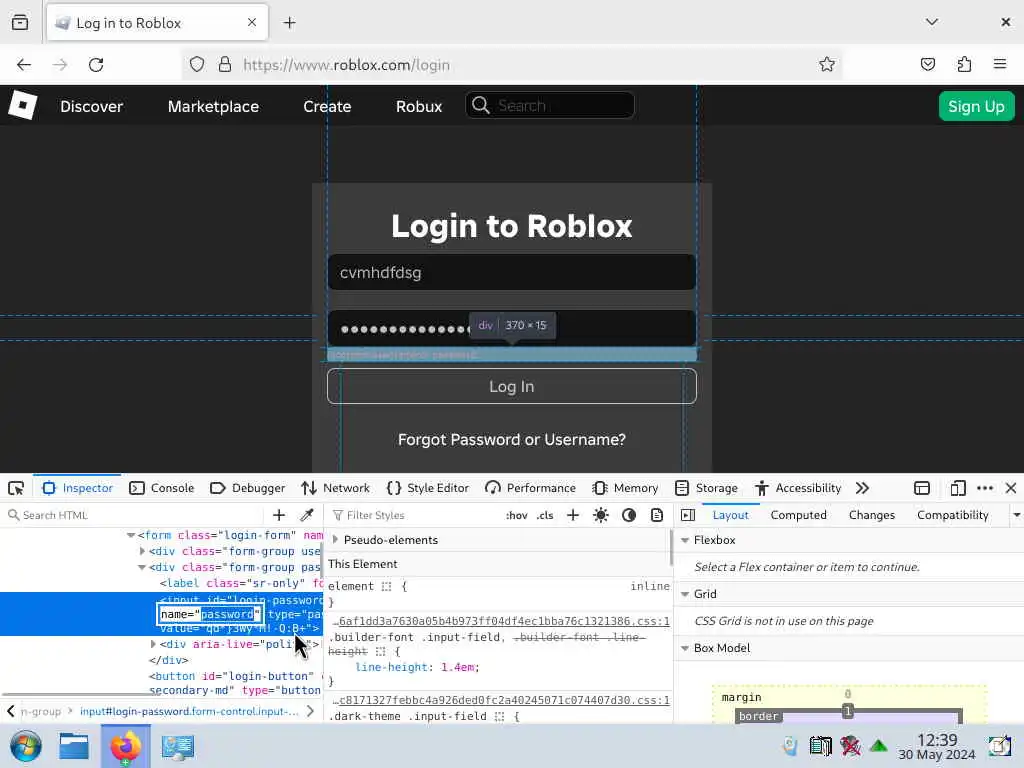1024x768 pixels.
Task: Click the Log In button
Action: coord(511,387)
